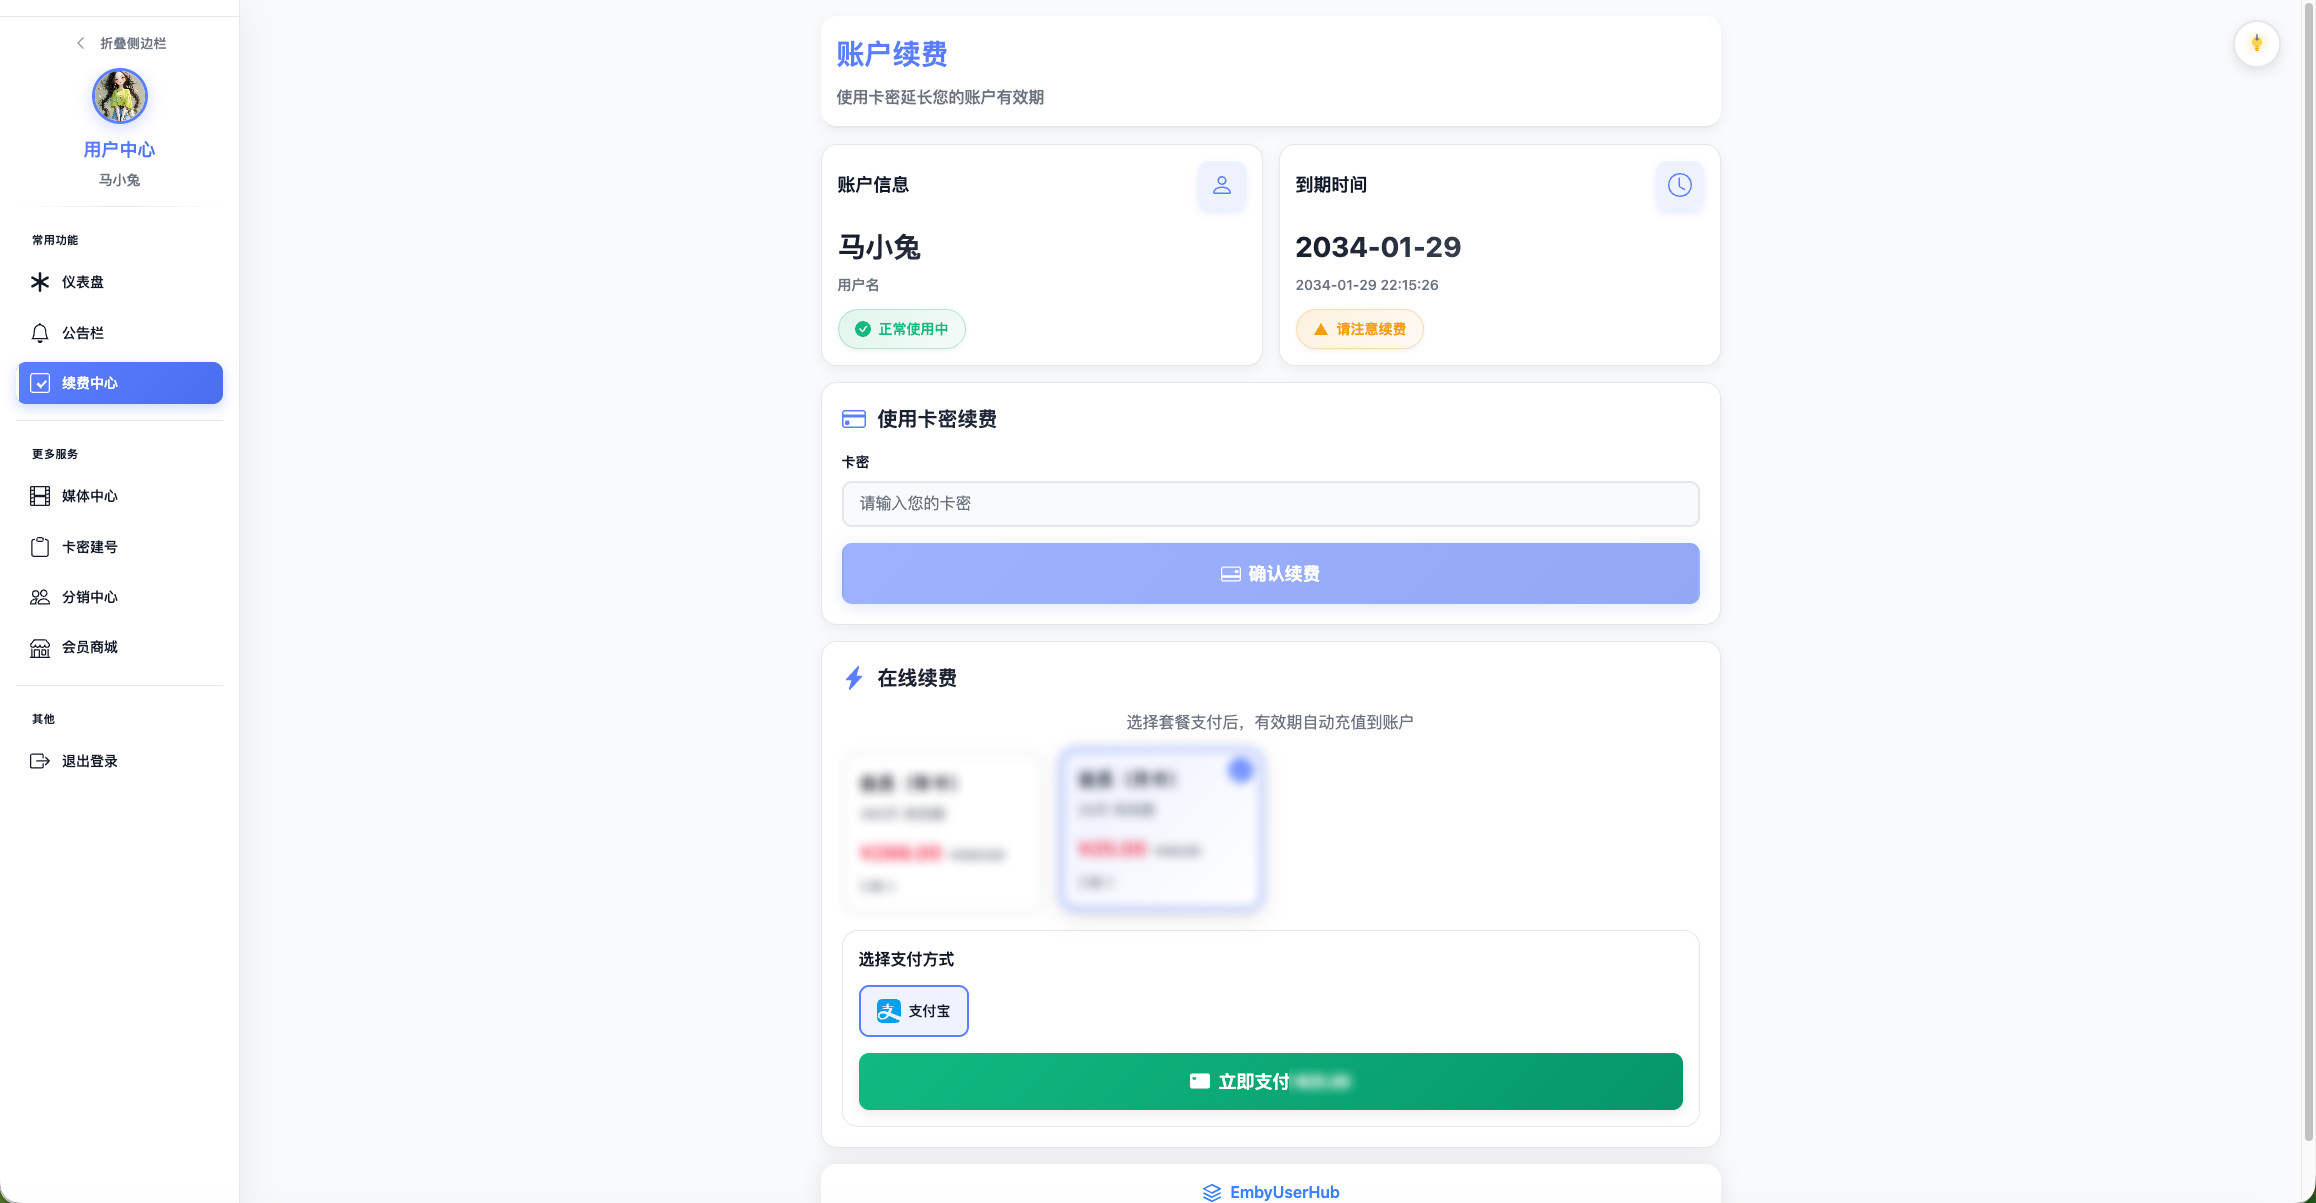Click the 会员商城 store icon
Screen dimensions: 2316x1203
tap(40, 648)
